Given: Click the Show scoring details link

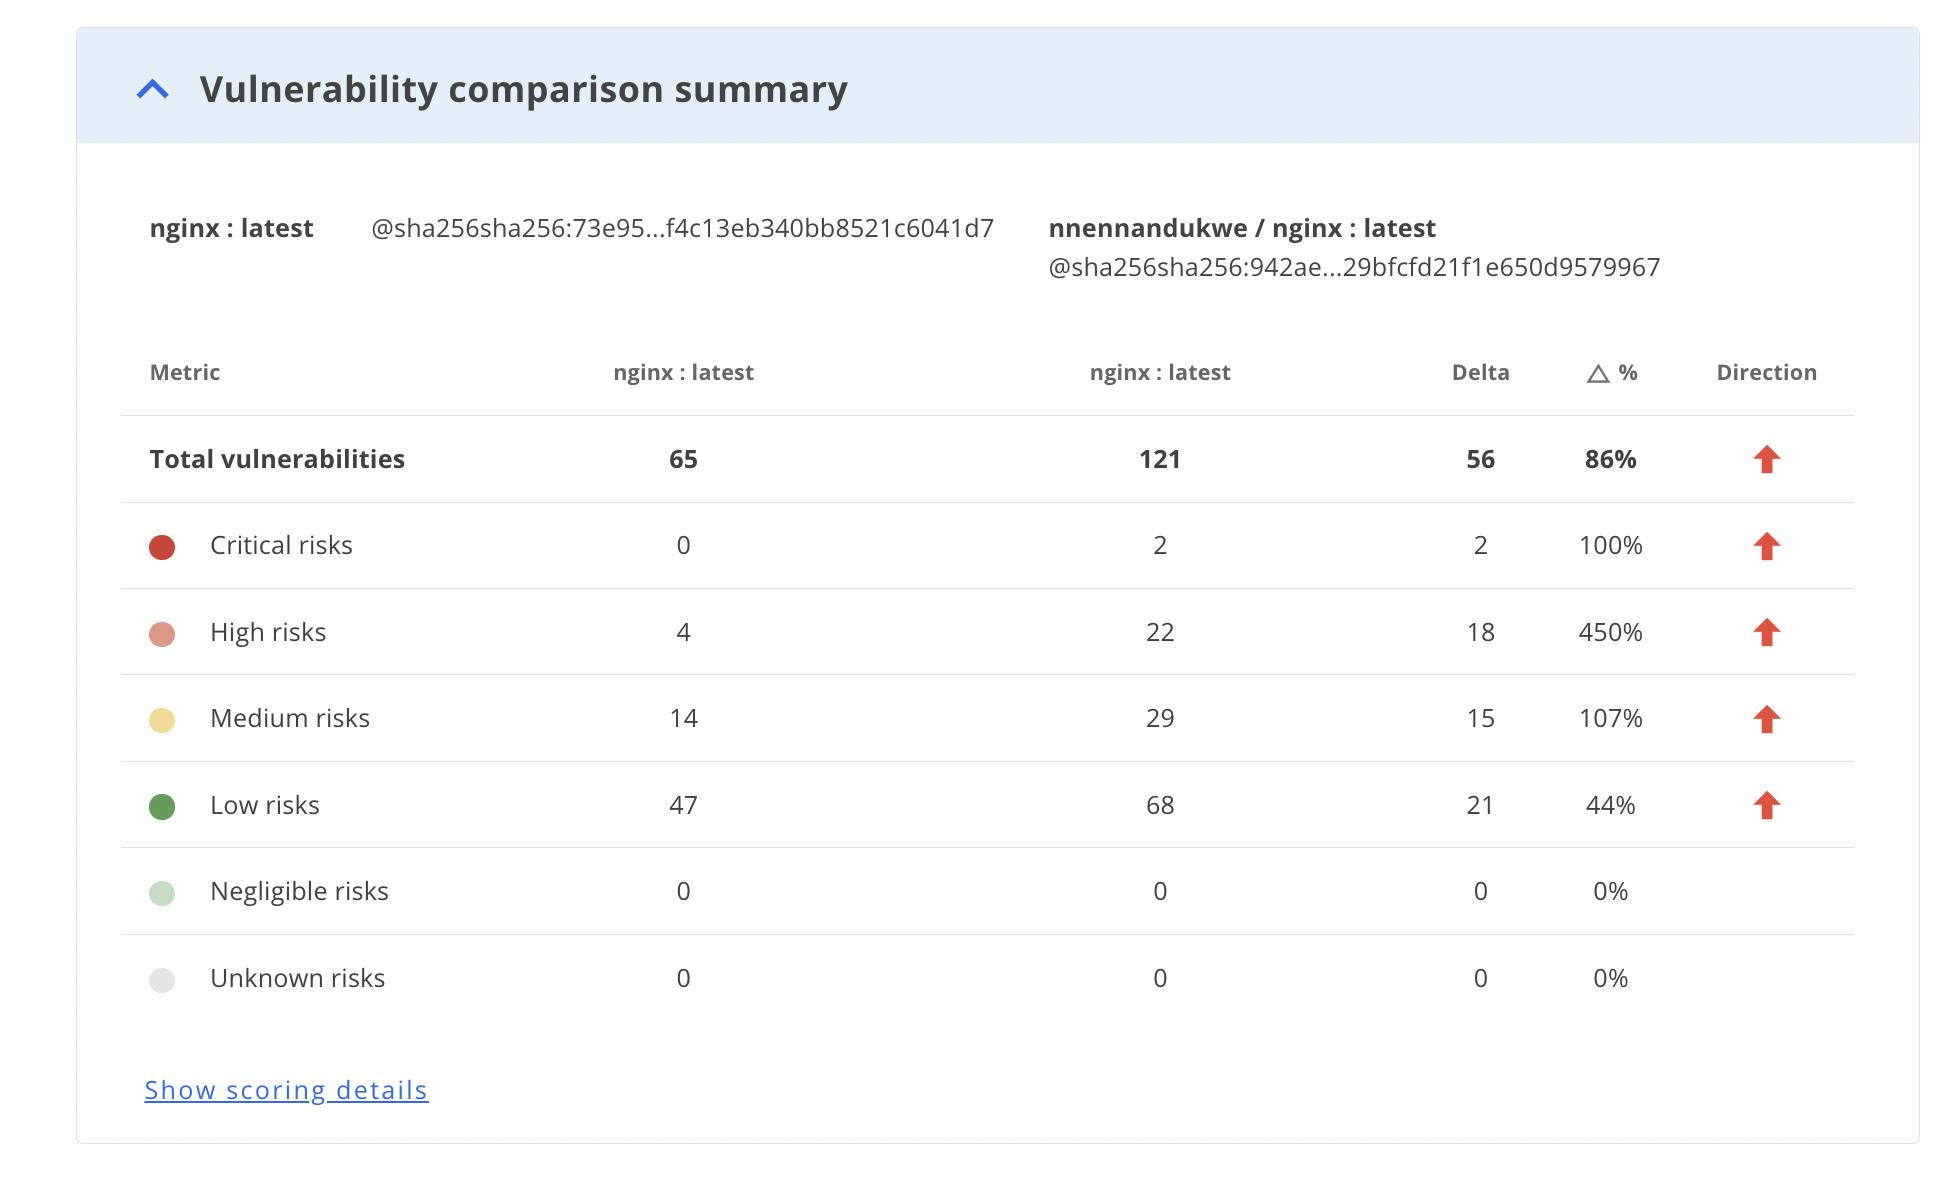Looking at the screenshot, I should pos(286,1090).
